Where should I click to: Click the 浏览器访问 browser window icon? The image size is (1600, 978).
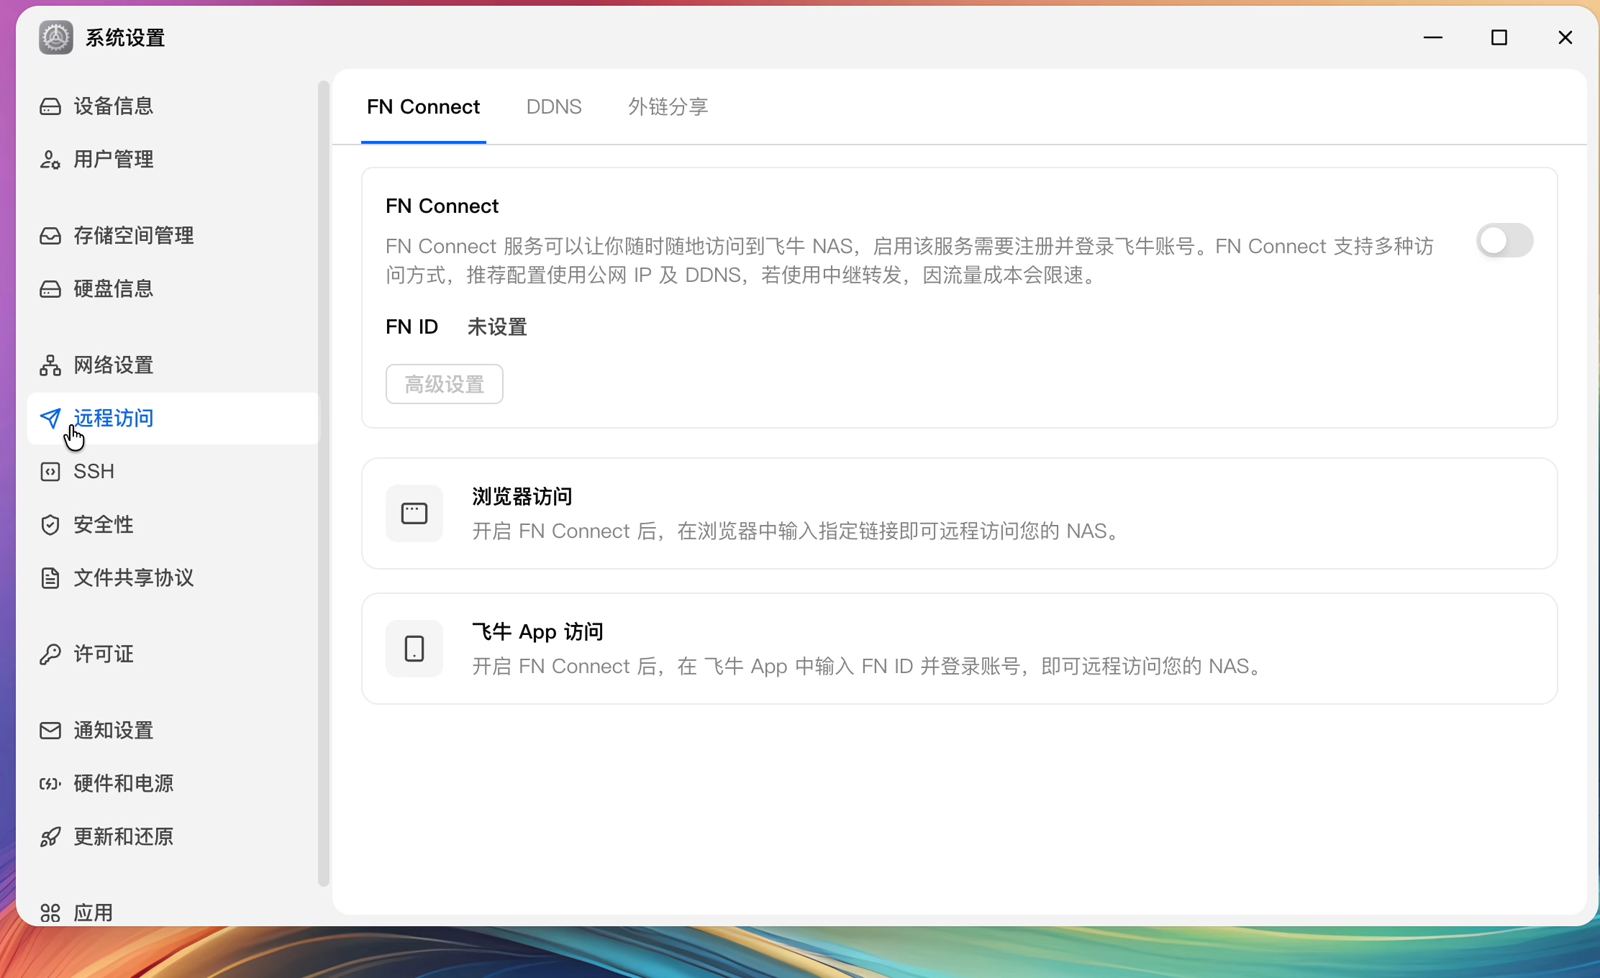pyautogui.click(x=414, y=513)
